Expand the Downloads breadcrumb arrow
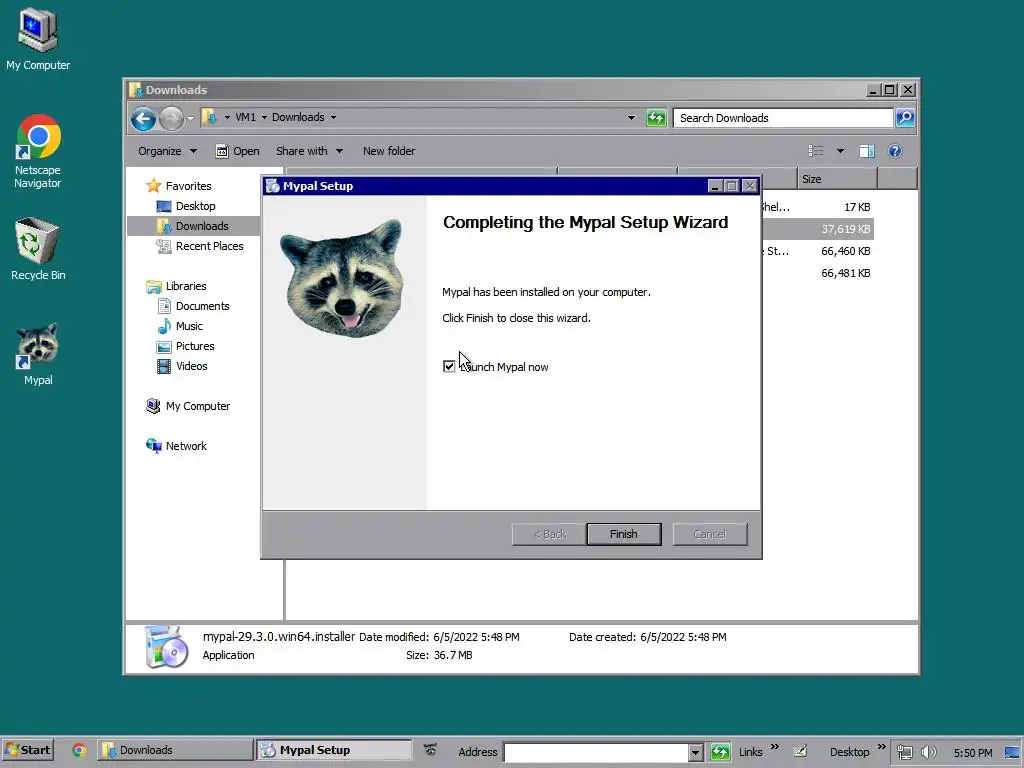The height and width of the screenshot is (768, 1024). click(x=333, y=118)
